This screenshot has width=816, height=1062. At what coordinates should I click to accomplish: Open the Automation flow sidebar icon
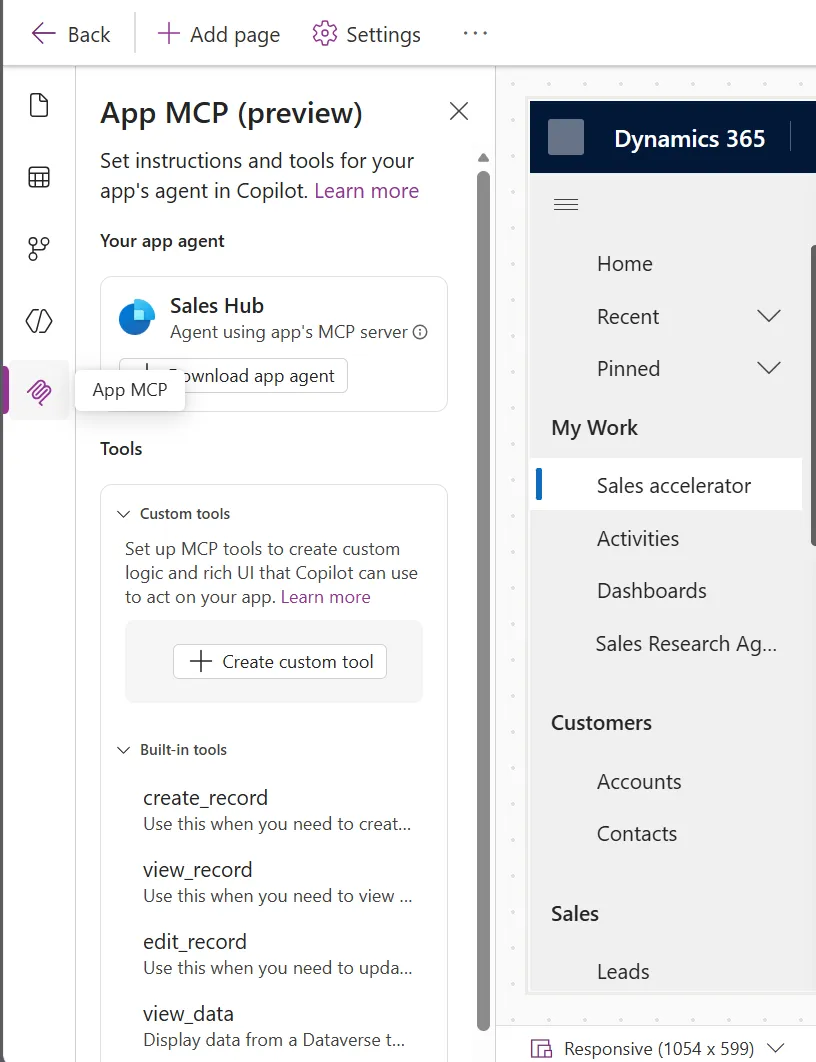click(x=39, y=249)
